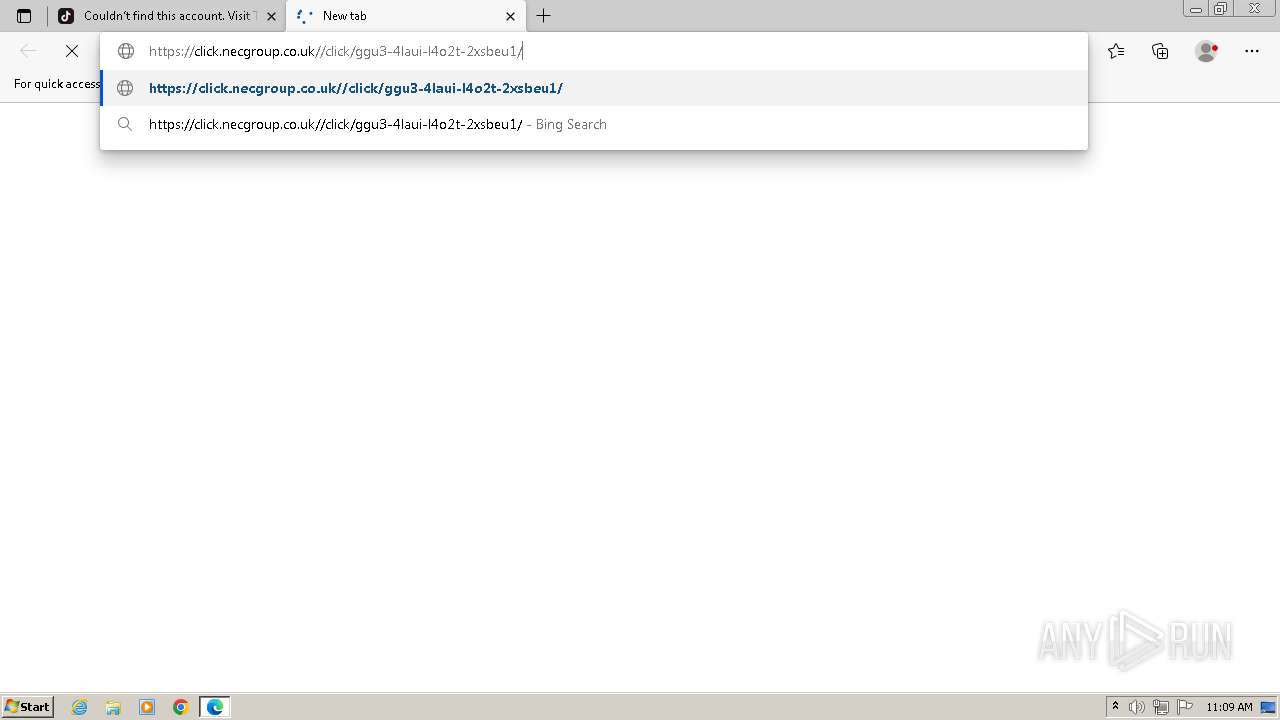The width and height of the screenshot is (1280, 720).
Task: Open Settings and more ellipsis menu
Action: point(1252,51)
